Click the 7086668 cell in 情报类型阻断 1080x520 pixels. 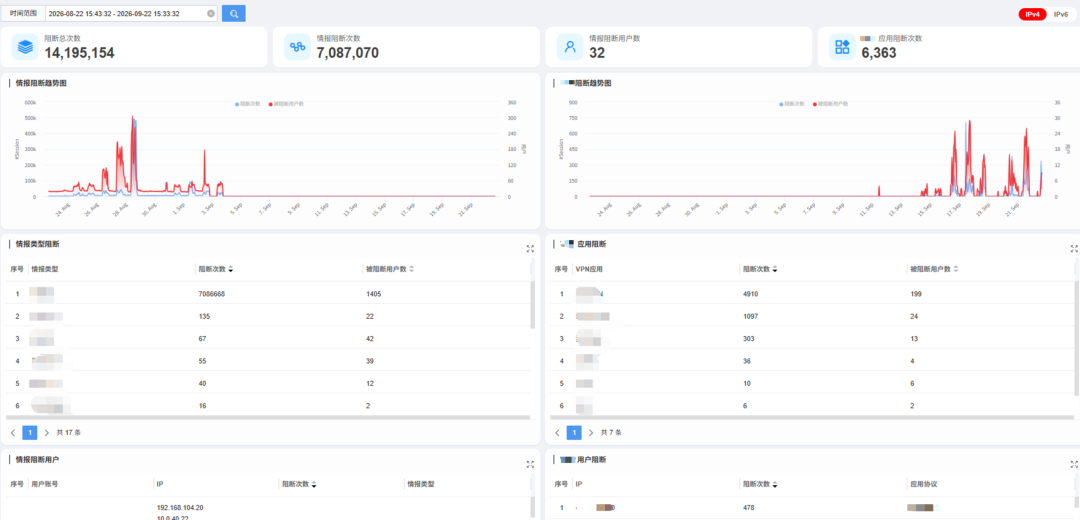212,294
